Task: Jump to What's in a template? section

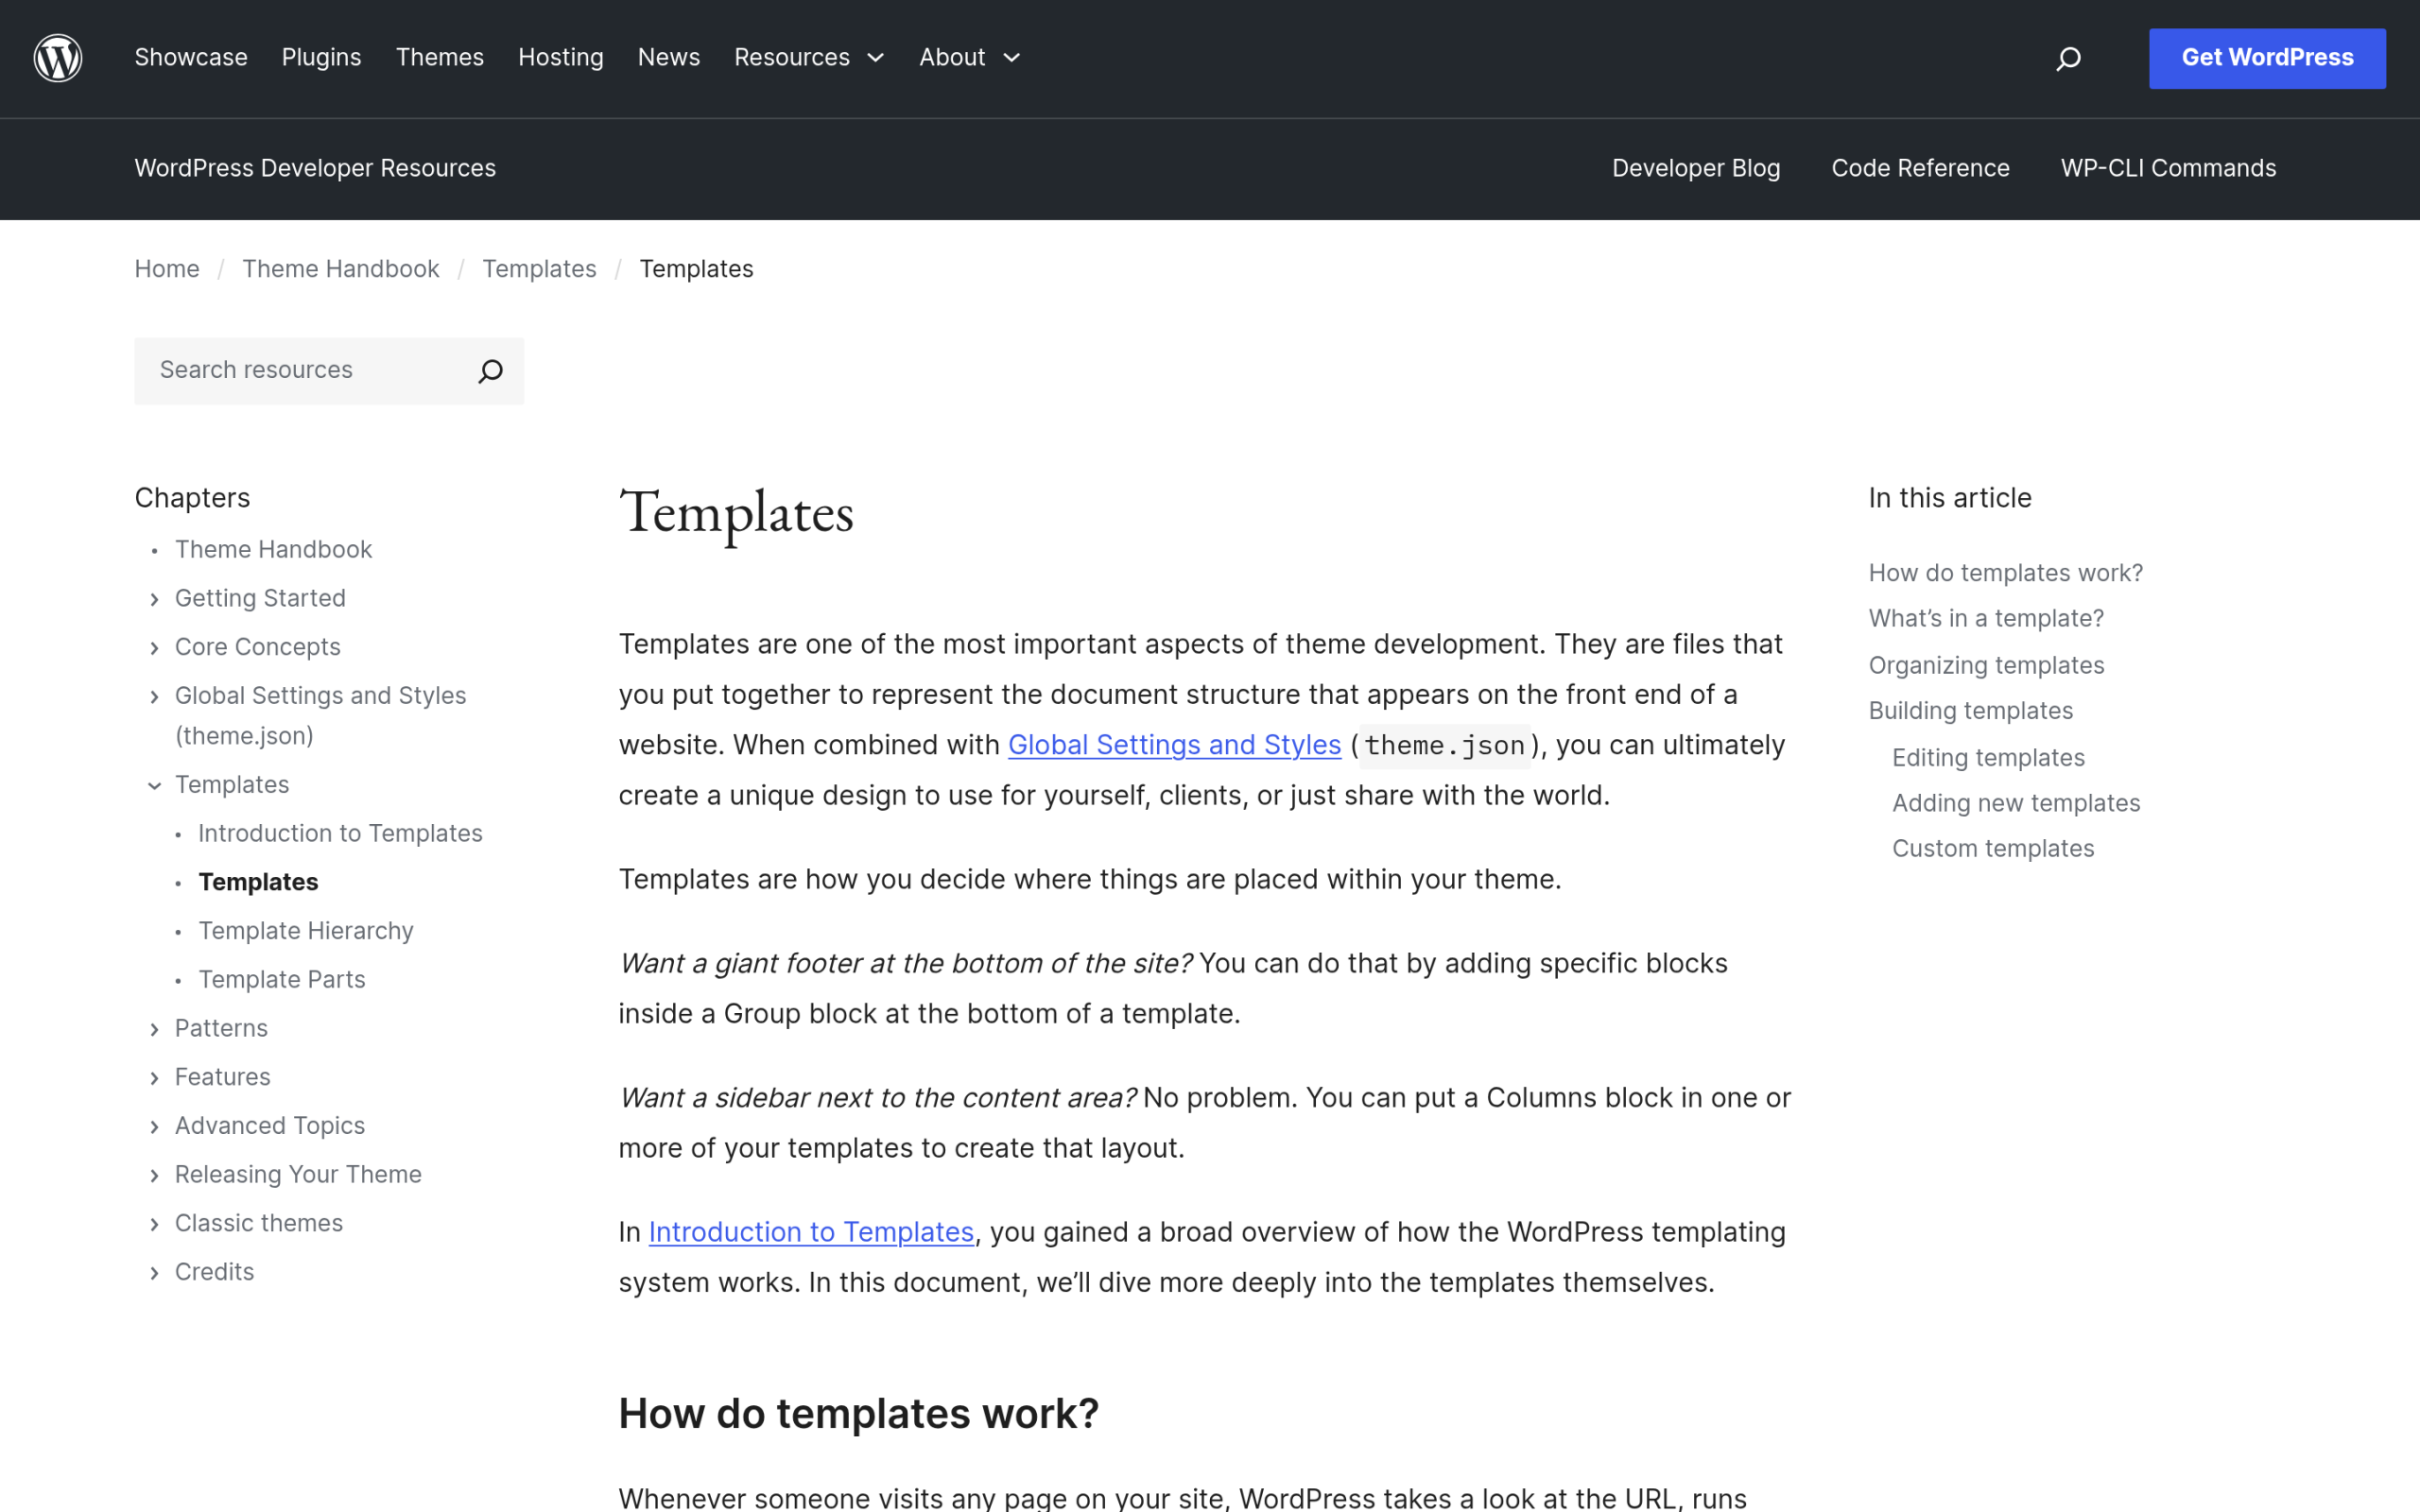Action: click(1986, 619)
